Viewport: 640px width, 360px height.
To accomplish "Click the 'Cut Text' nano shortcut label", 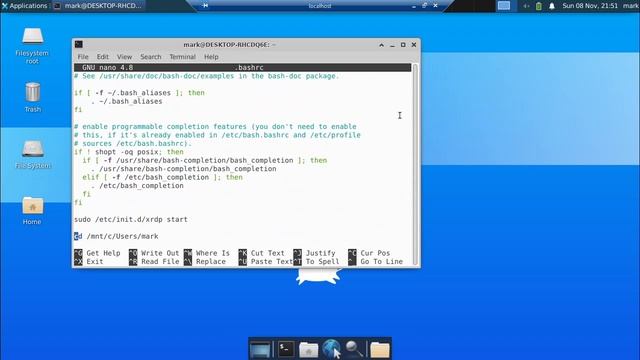I will pyautogui.click(x=268, y=253).
